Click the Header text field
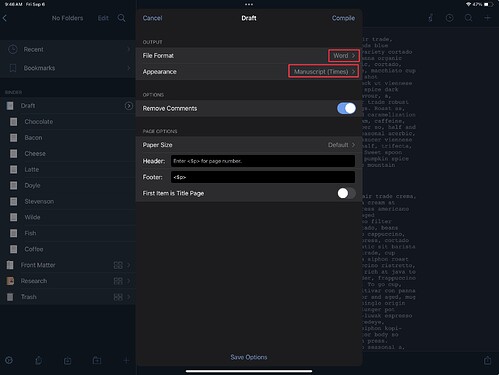 (x=263, y=161)
